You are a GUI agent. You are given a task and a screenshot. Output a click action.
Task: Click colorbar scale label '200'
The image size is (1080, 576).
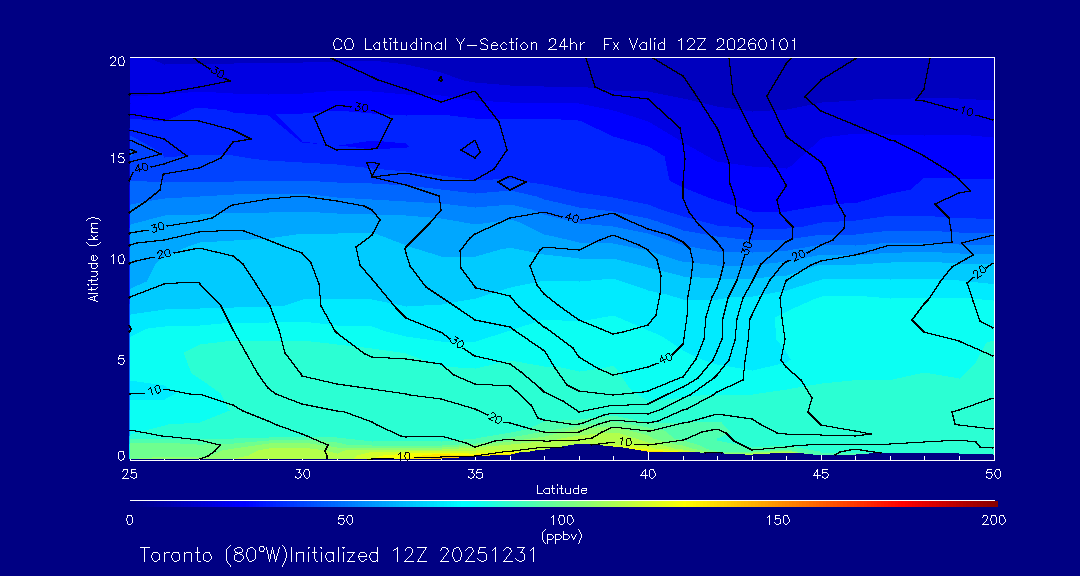tap(995, 520)
